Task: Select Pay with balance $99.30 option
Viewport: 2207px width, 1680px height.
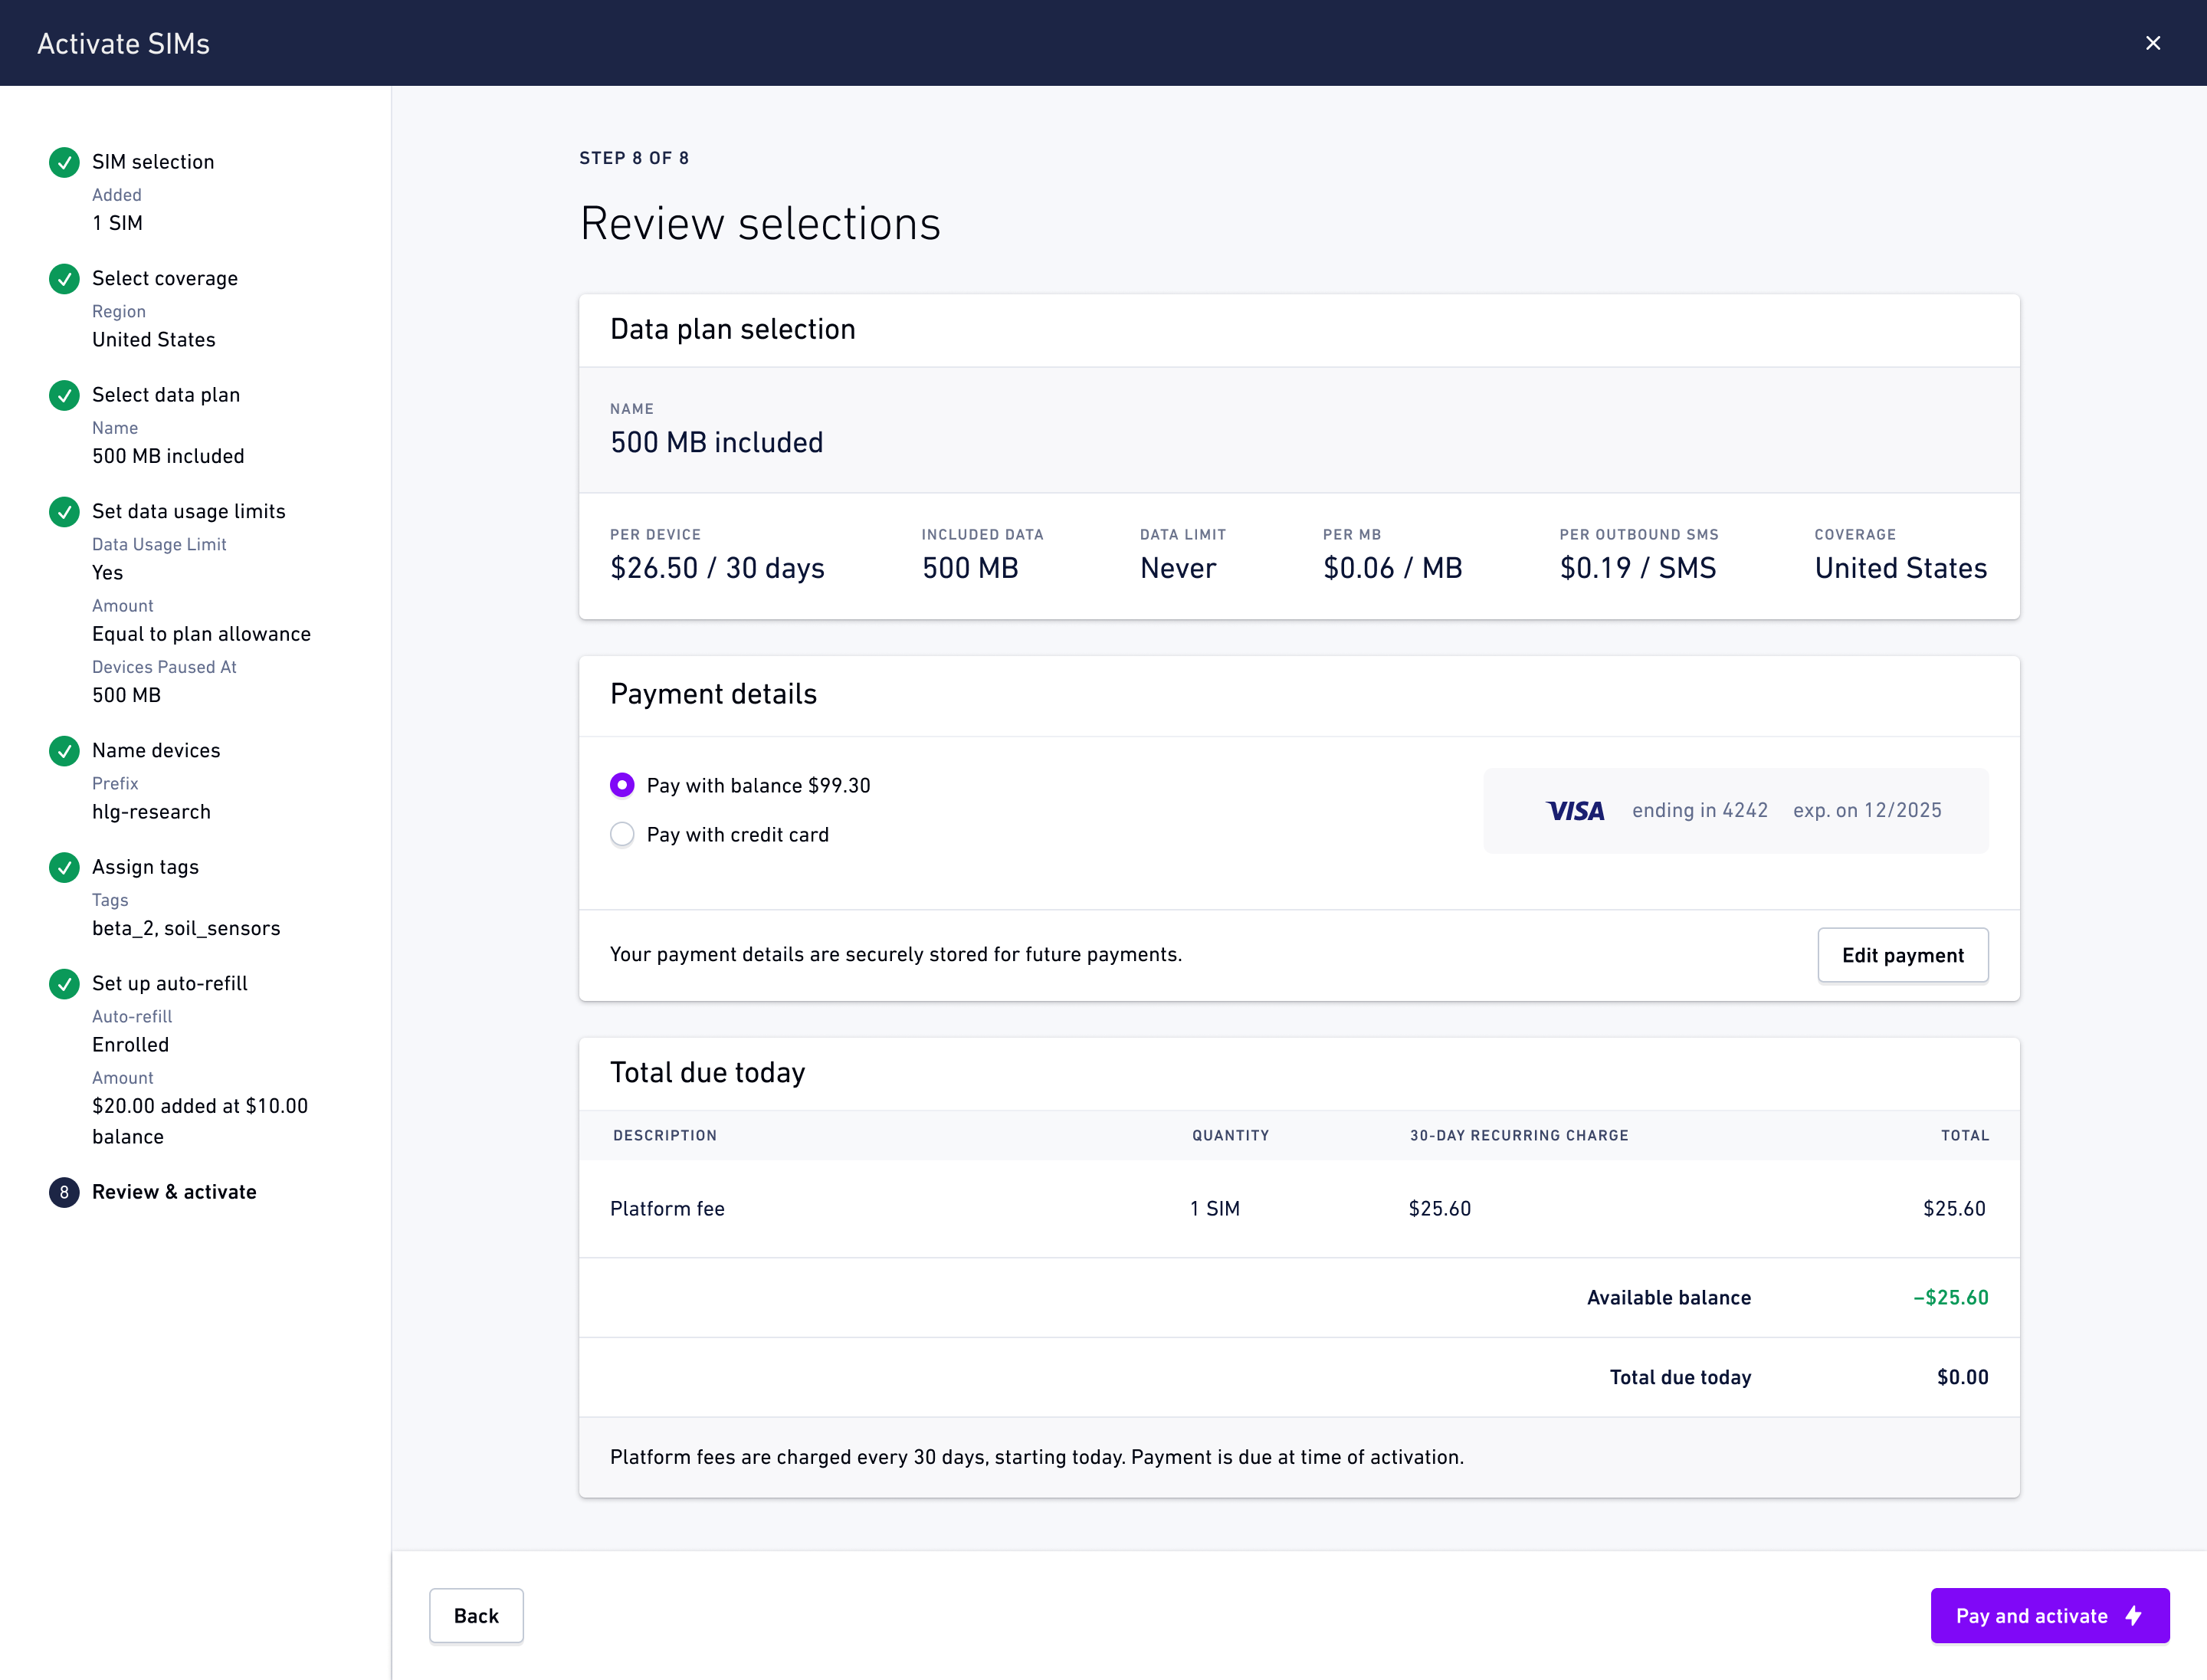Action: pyautogui.click(x=622, y=785)
